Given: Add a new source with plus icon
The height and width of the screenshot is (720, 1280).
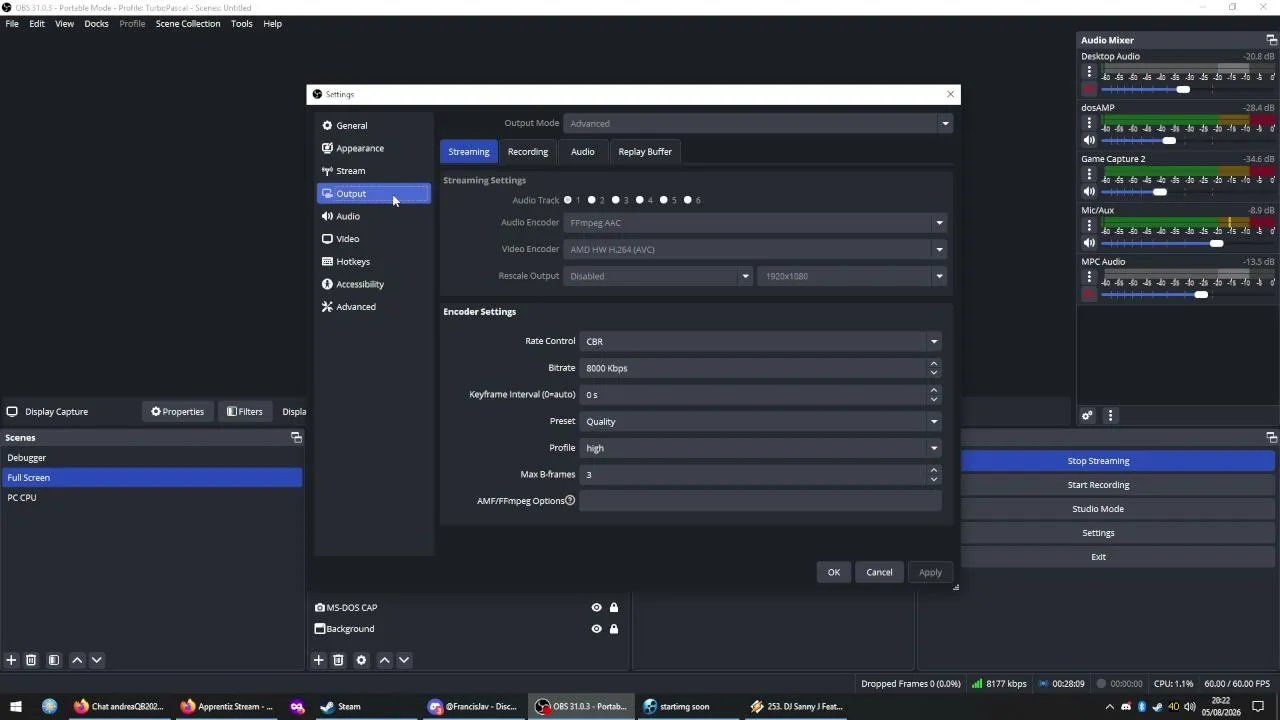Looking at the screenshot, I should pyautogui.click(x=318, y=660).
